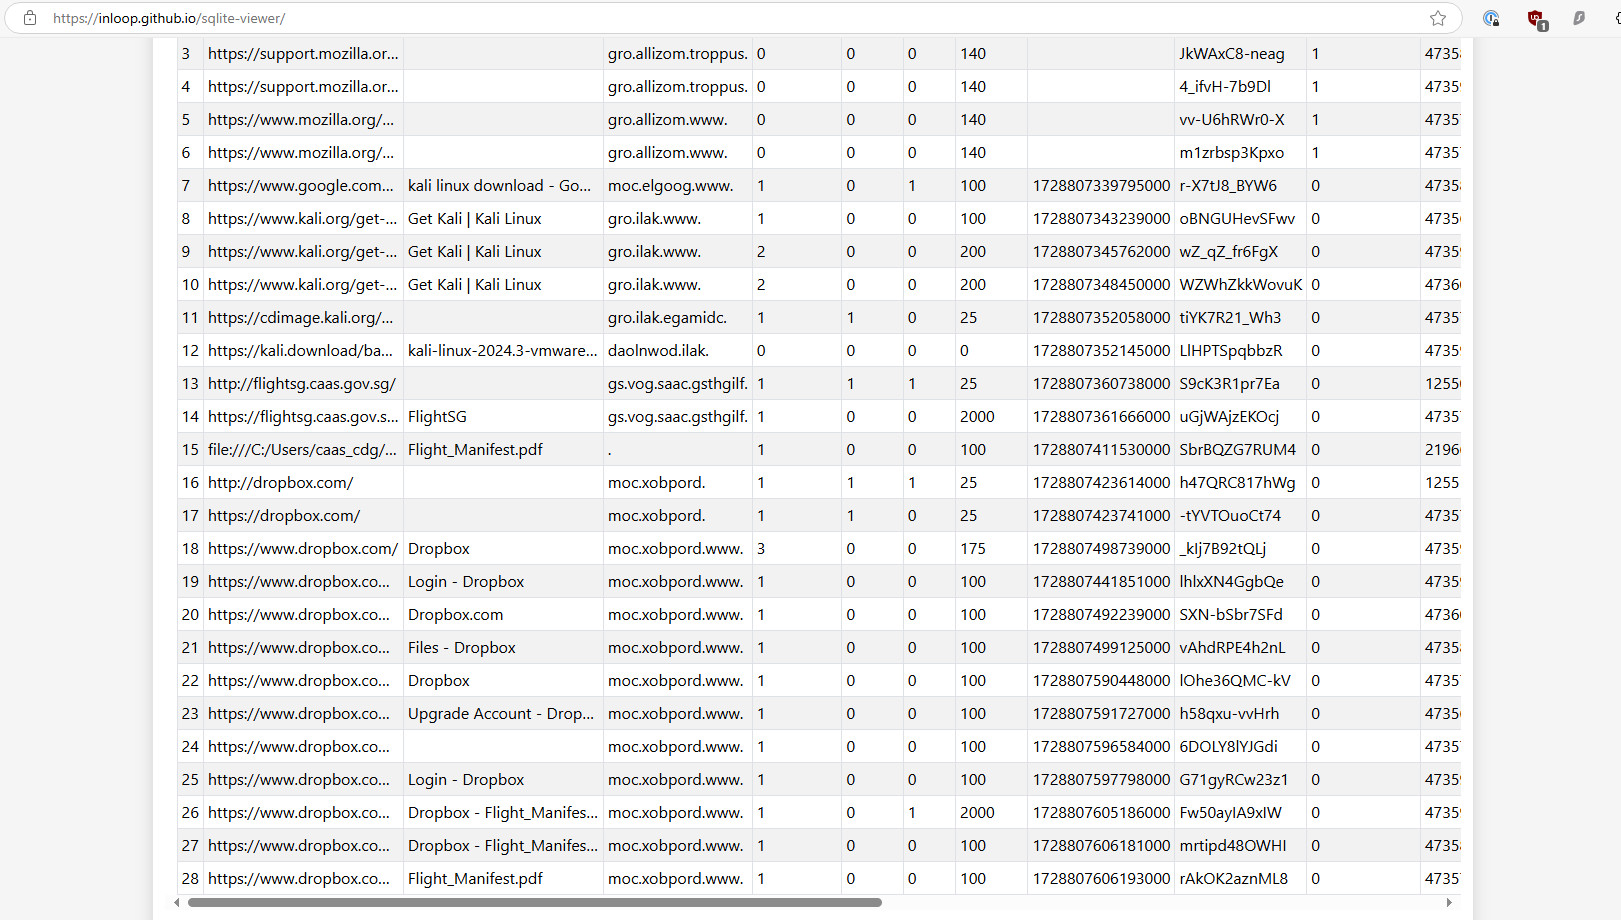The height and width of the screenshot is (920, 1621).
Task: Click the flightsg.caas.gov.sg URL in row 13
Action: click(302, 384)
